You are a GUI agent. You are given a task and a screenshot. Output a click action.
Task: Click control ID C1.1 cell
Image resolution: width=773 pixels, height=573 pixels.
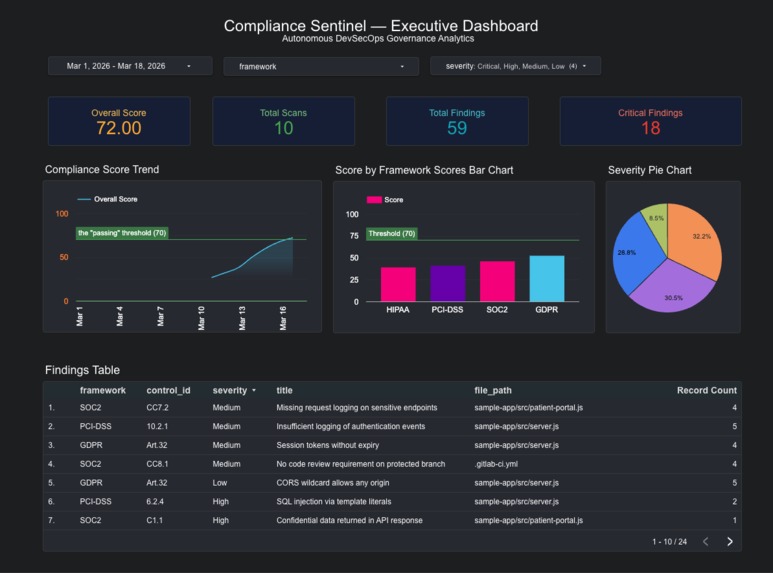coord(154,520)
